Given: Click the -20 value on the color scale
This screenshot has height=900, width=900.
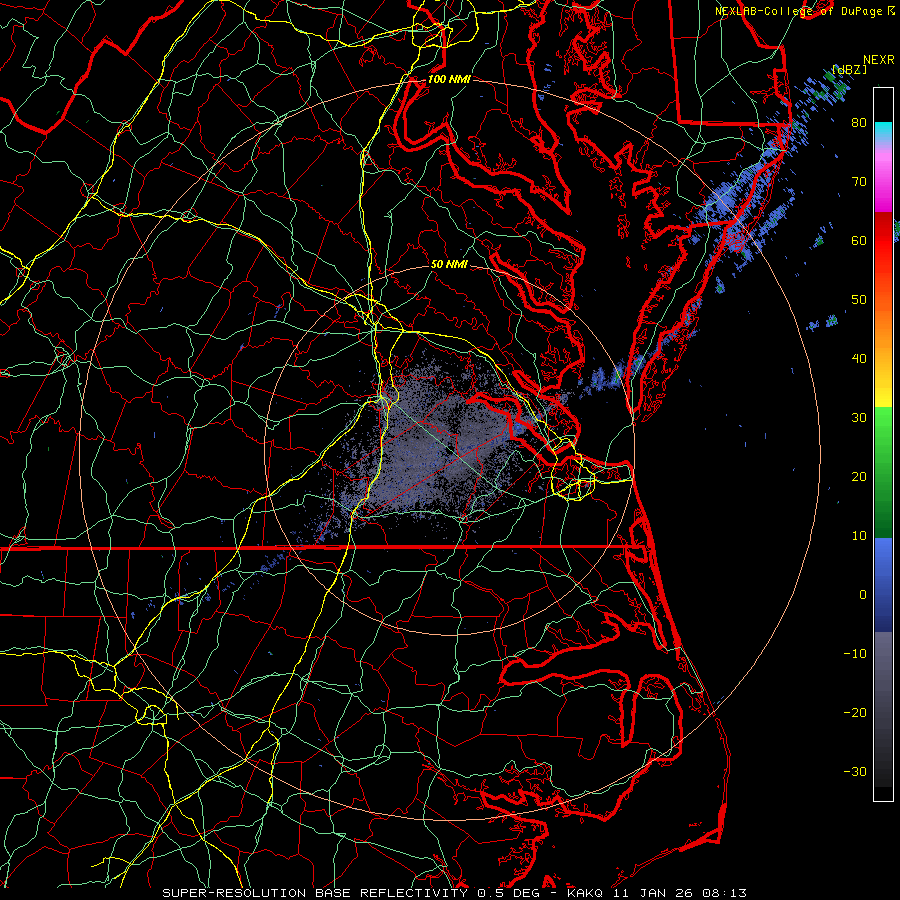Looking at the screenshot, I should click(855, 713).
